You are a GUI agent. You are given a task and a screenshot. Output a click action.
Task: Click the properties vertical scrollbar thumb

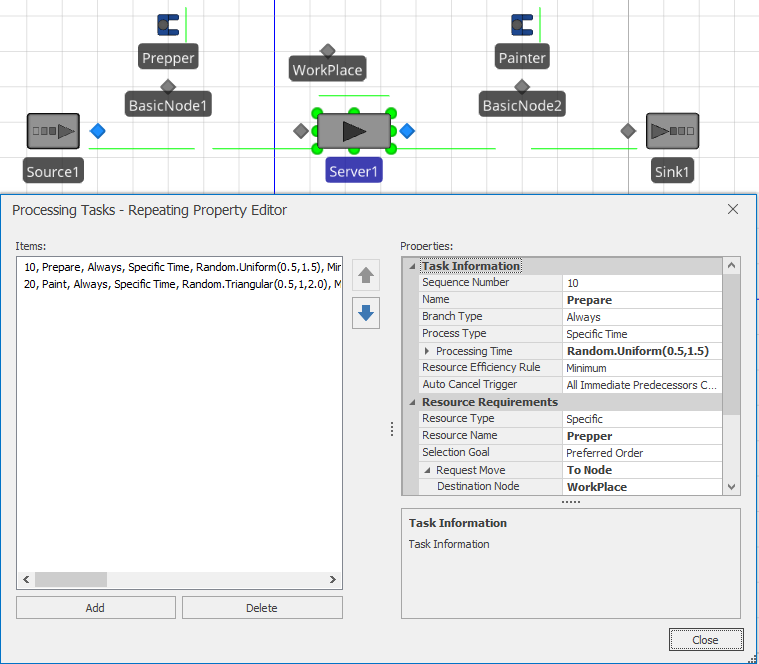(x=731, y=345)
